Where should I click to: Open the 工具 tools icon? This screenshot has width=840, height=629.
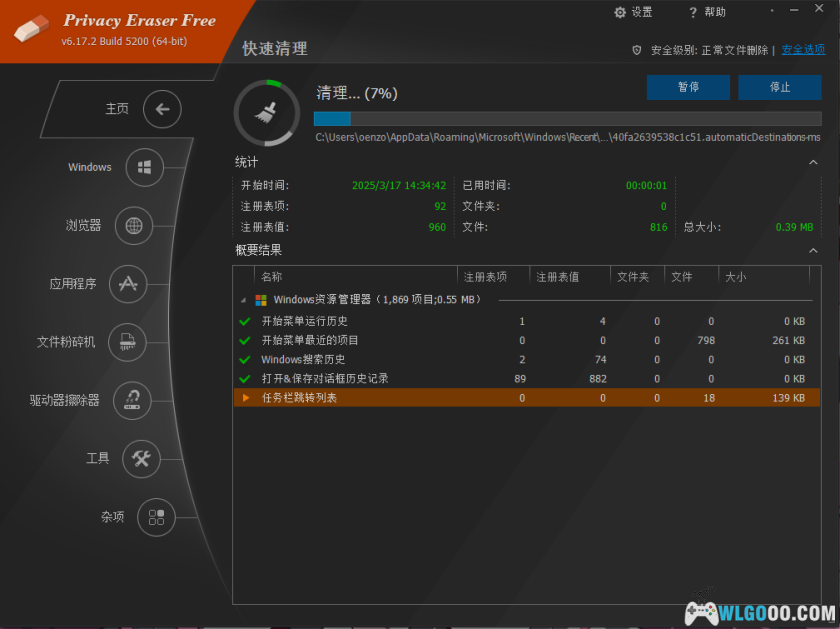[143, 458]
